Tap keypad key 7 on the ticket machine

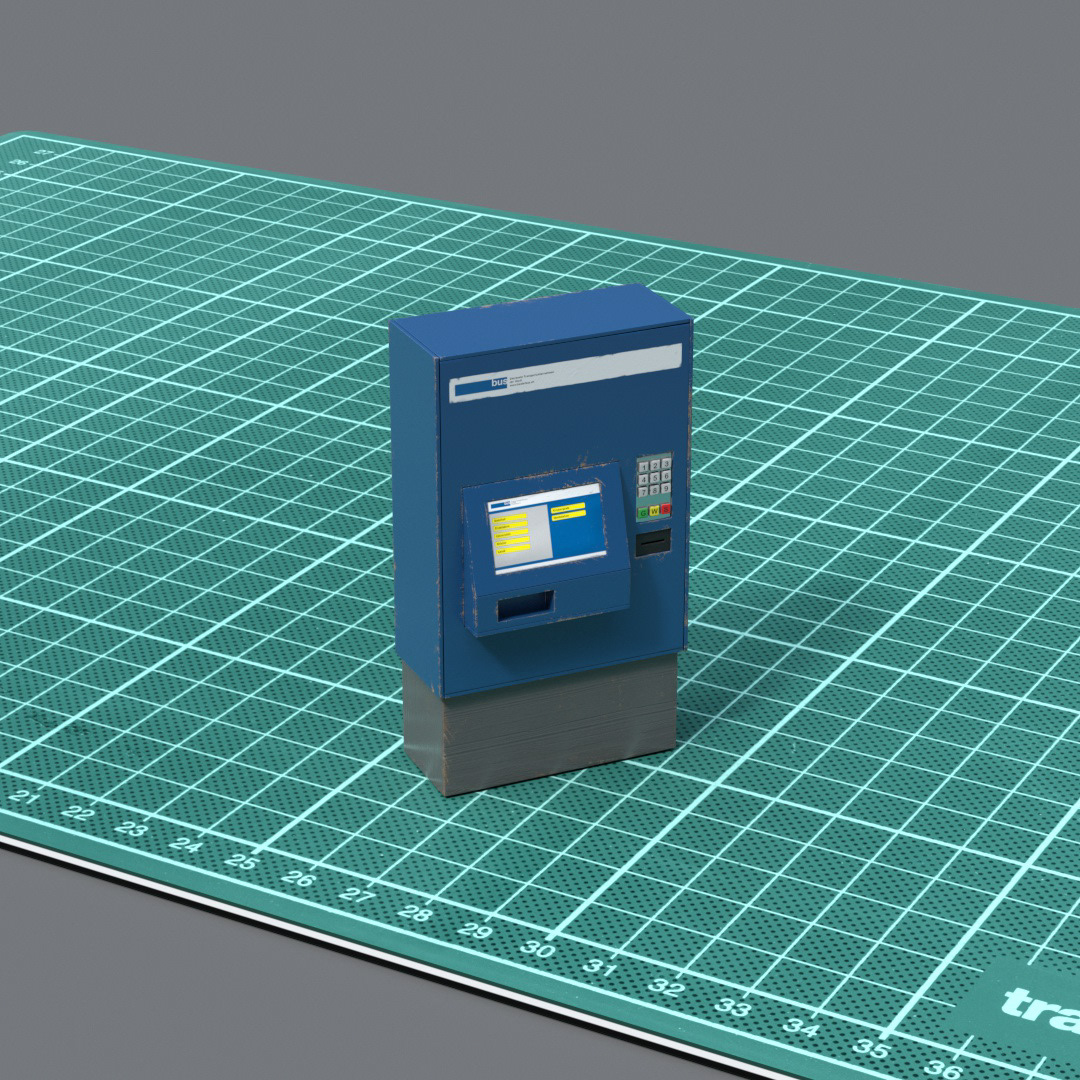pos(643,492)
